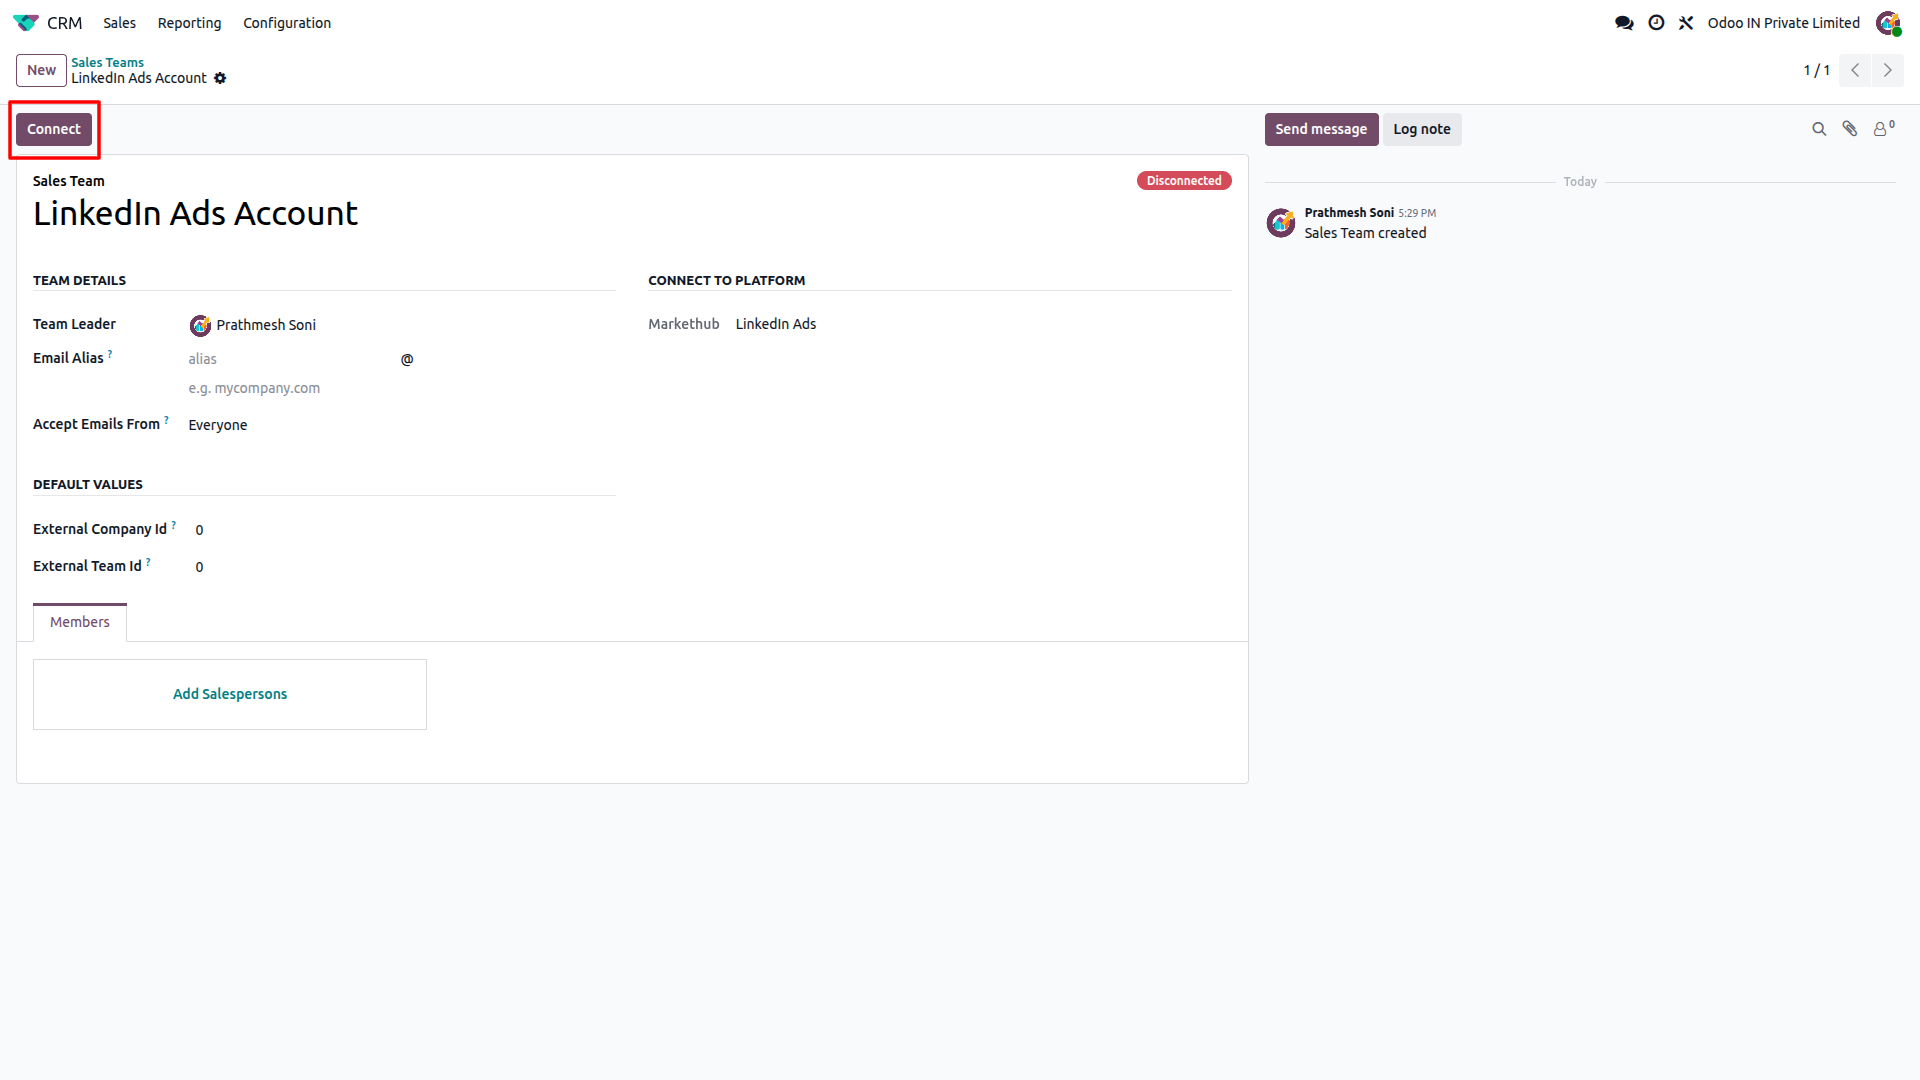Open the Accept Emails From help tooltip
Viewport: 1920px width, 1080px height.
coord(166,420)
